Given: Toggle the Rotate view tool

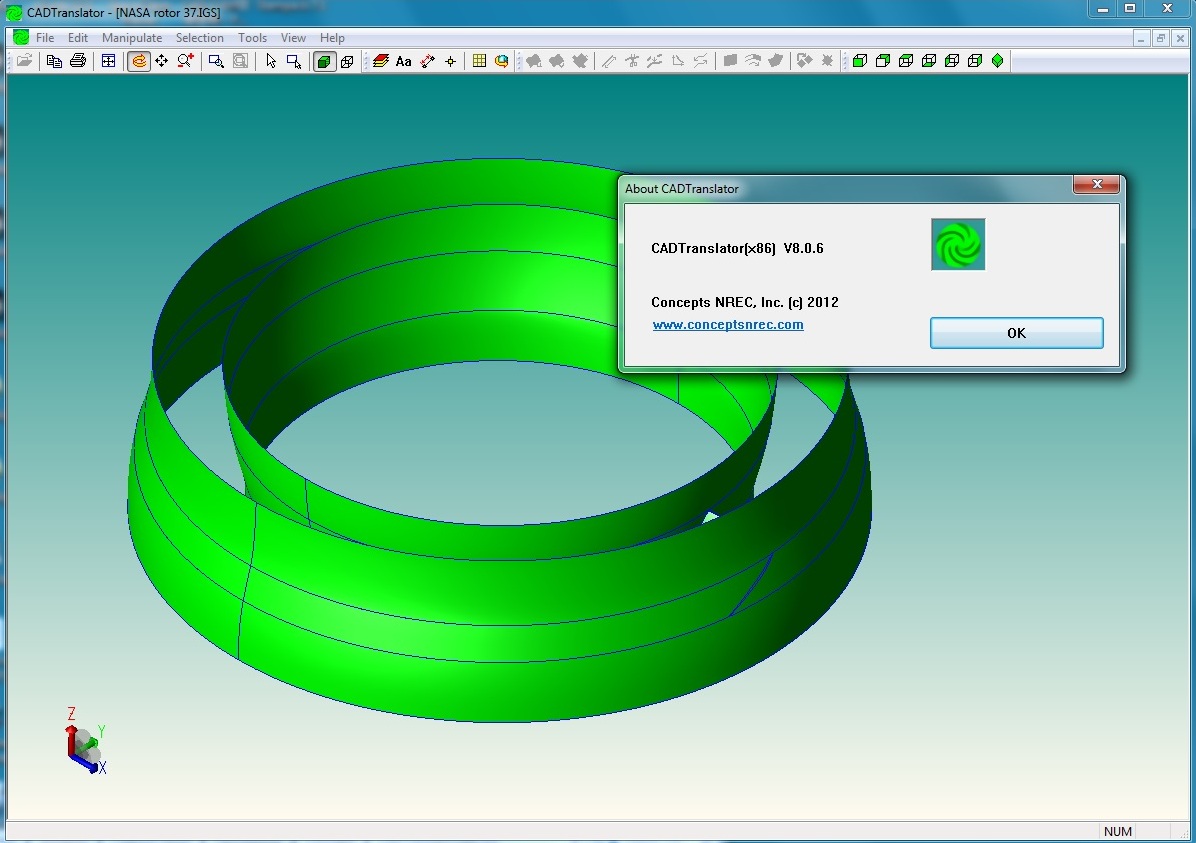Looking at the screenshot, I should 139,61.
